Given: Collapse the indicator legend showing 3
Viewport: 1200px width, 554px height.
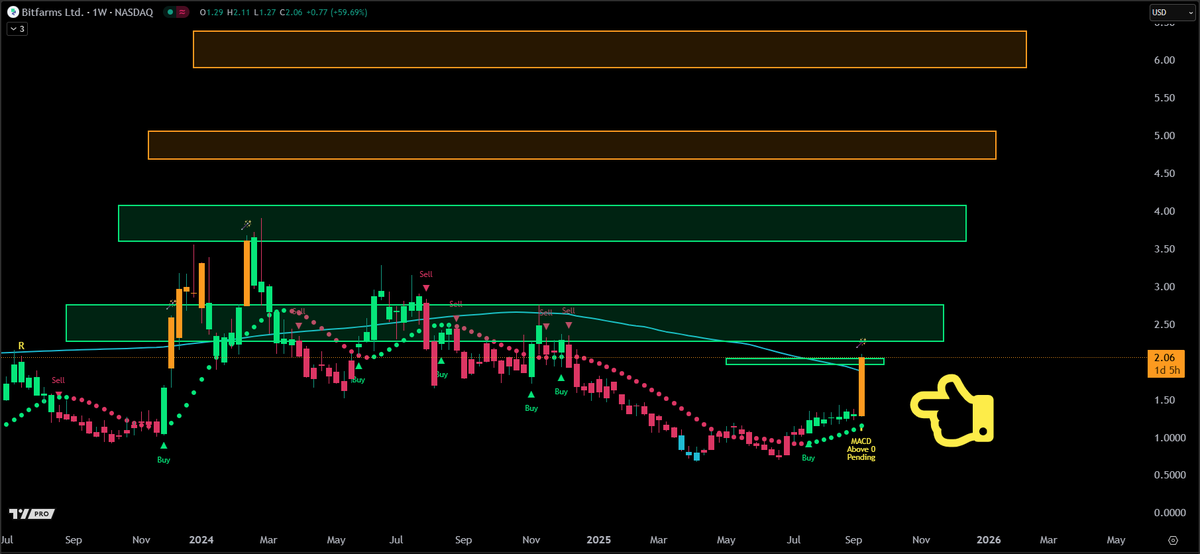Looking at the screenshot, I should [x=16, y=30].
